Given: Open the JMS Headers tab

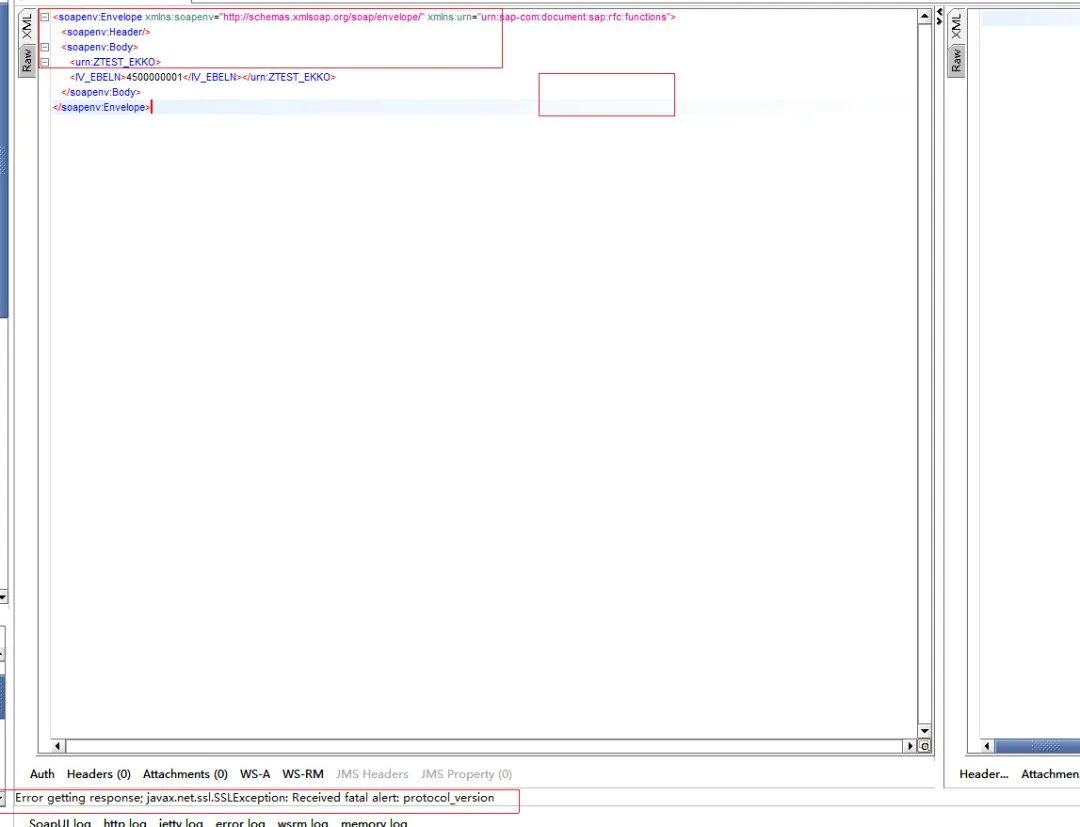Looking at the screenshot, I should pos(372,774).
